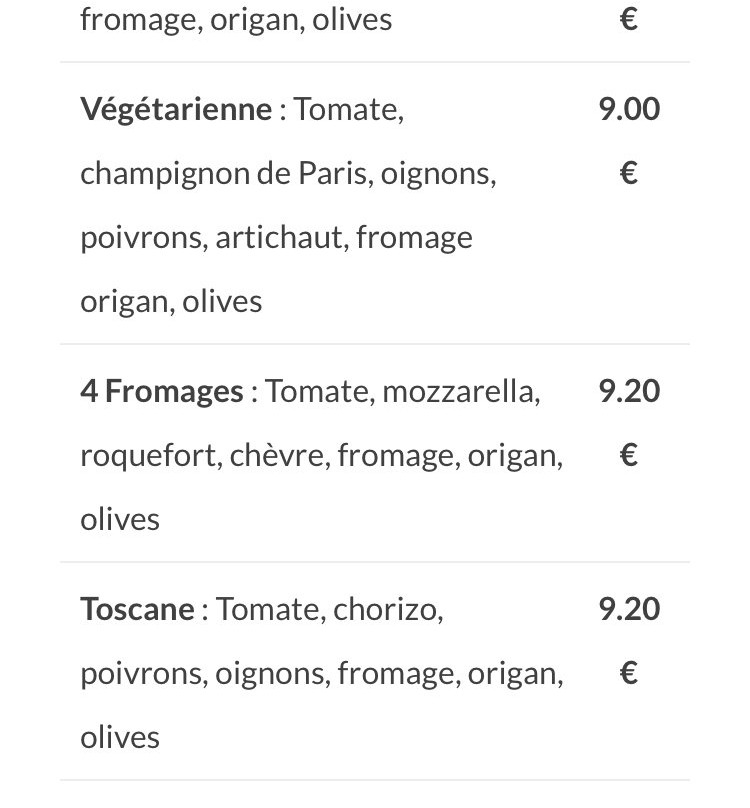The height and width of the screenshot is (808, 750).
Task: Select the 'poivrons, artichaut, fromage' text line
Action: click(276, 239)
